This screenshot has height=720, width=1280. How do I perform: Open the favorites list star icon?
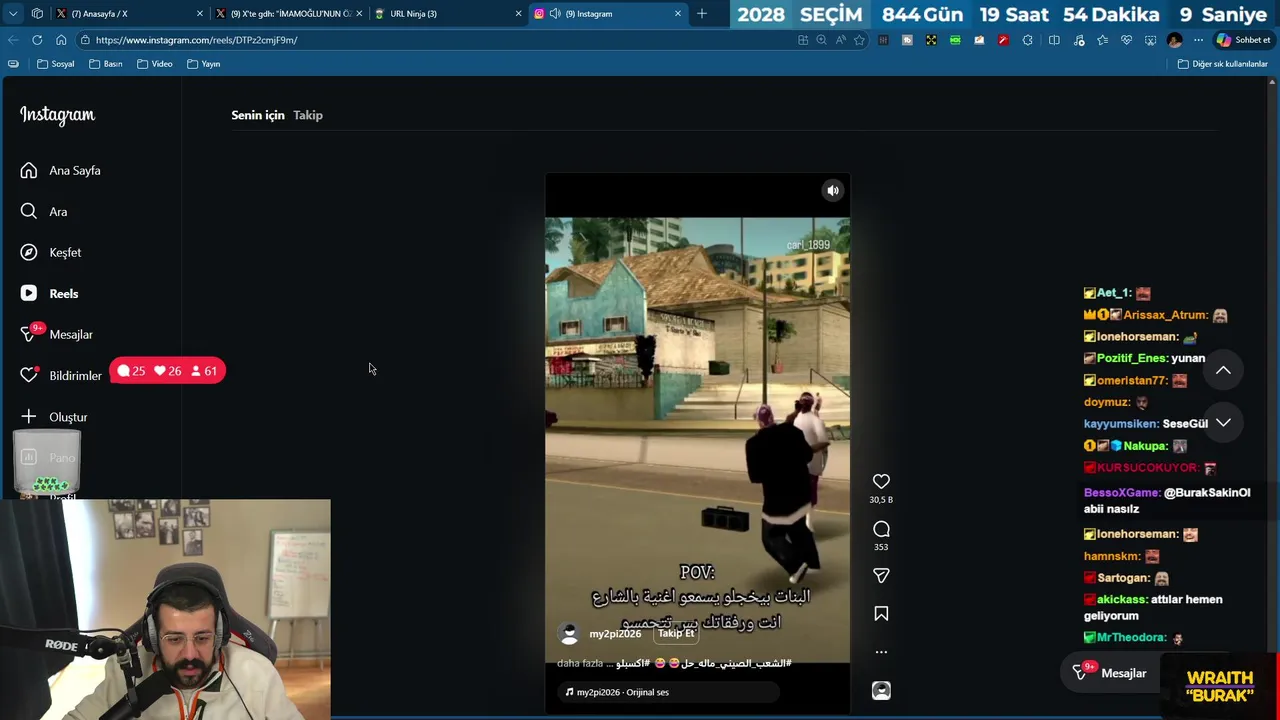click(1102, 40)
